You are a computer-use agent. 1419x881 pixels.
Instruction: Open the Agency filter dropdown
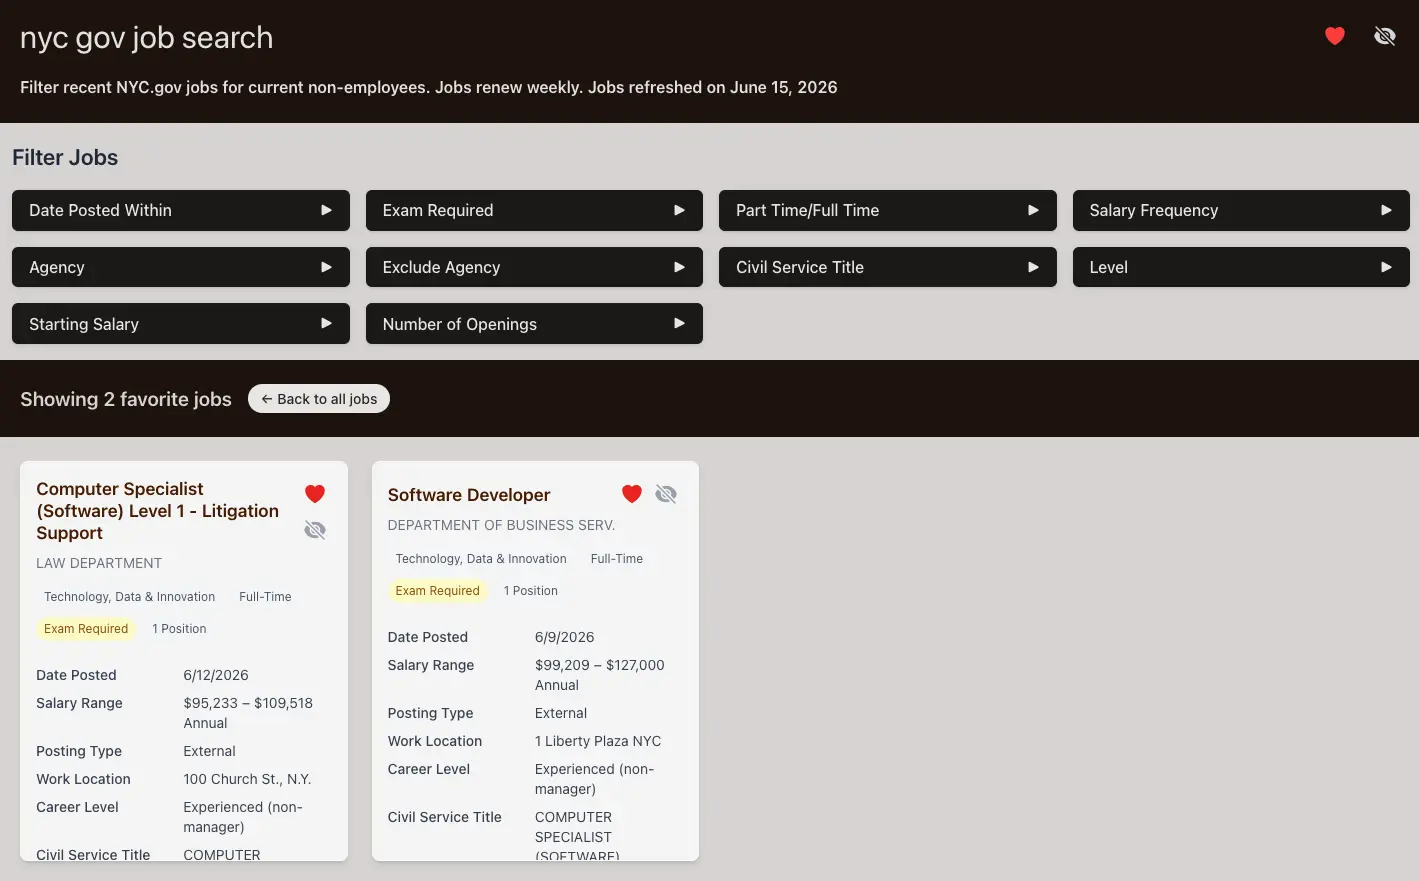[181, 267]
